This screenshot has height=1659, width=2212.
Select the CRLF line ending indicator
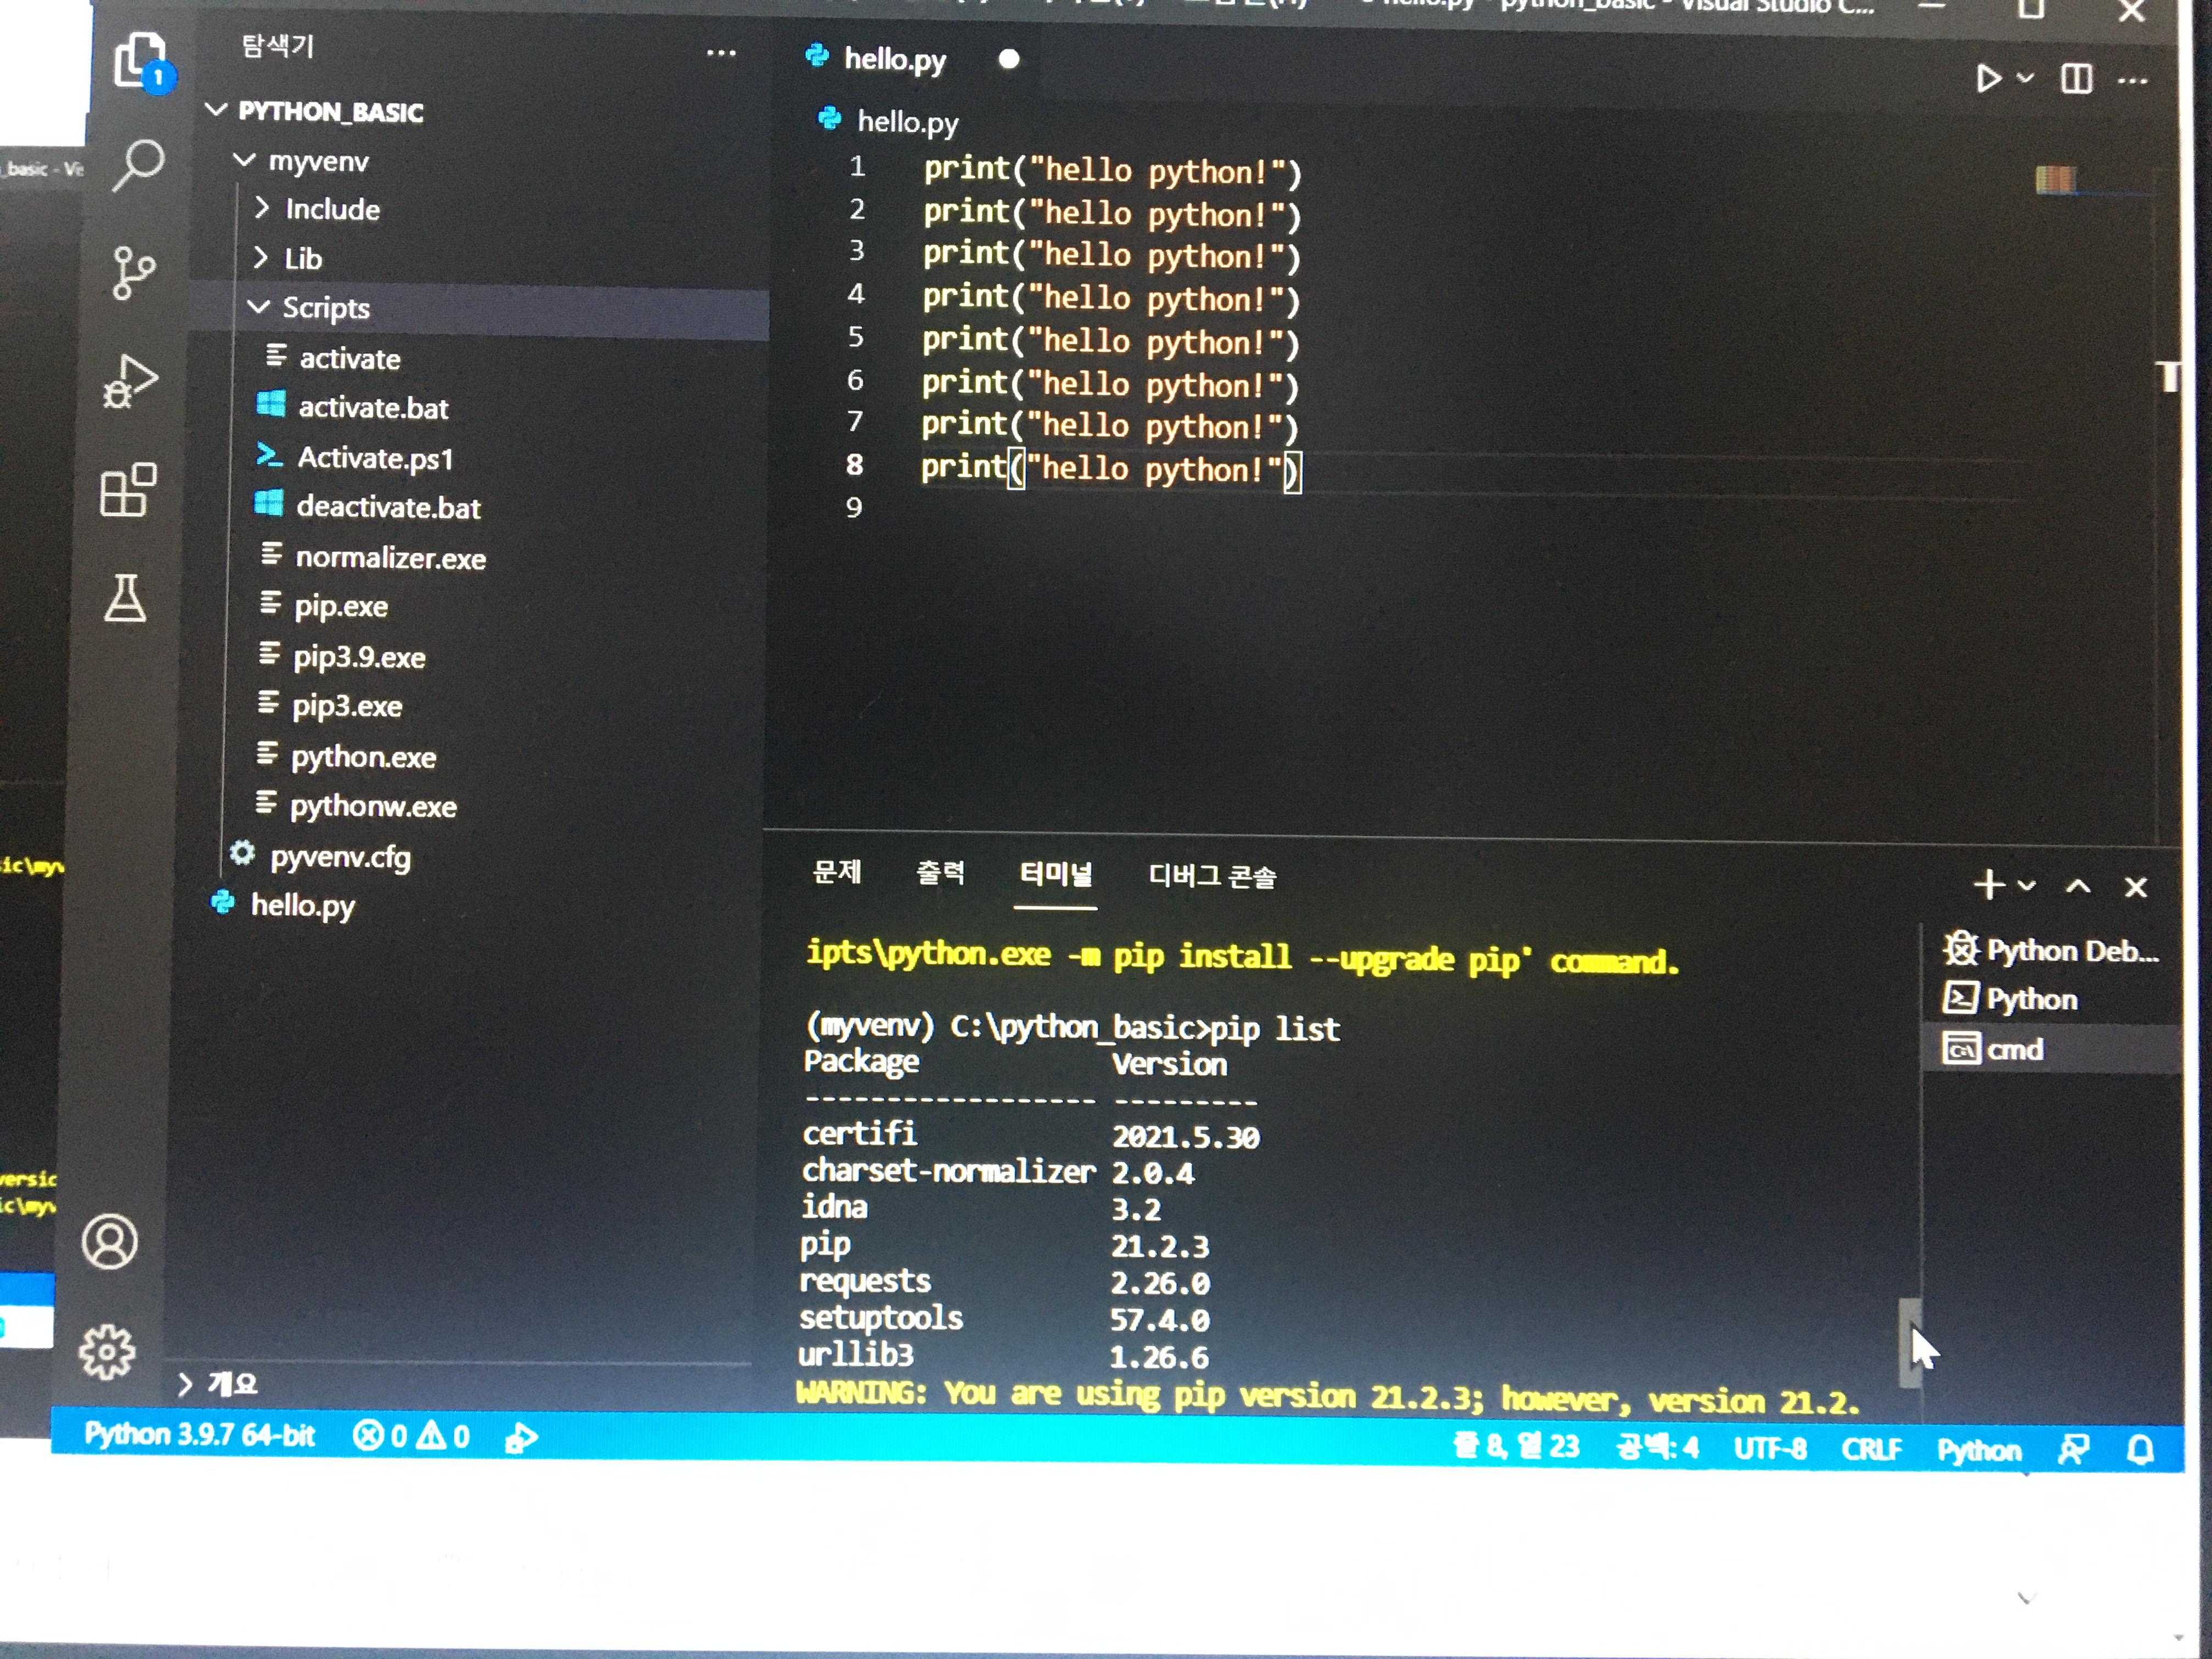tap(1870, 1449)
